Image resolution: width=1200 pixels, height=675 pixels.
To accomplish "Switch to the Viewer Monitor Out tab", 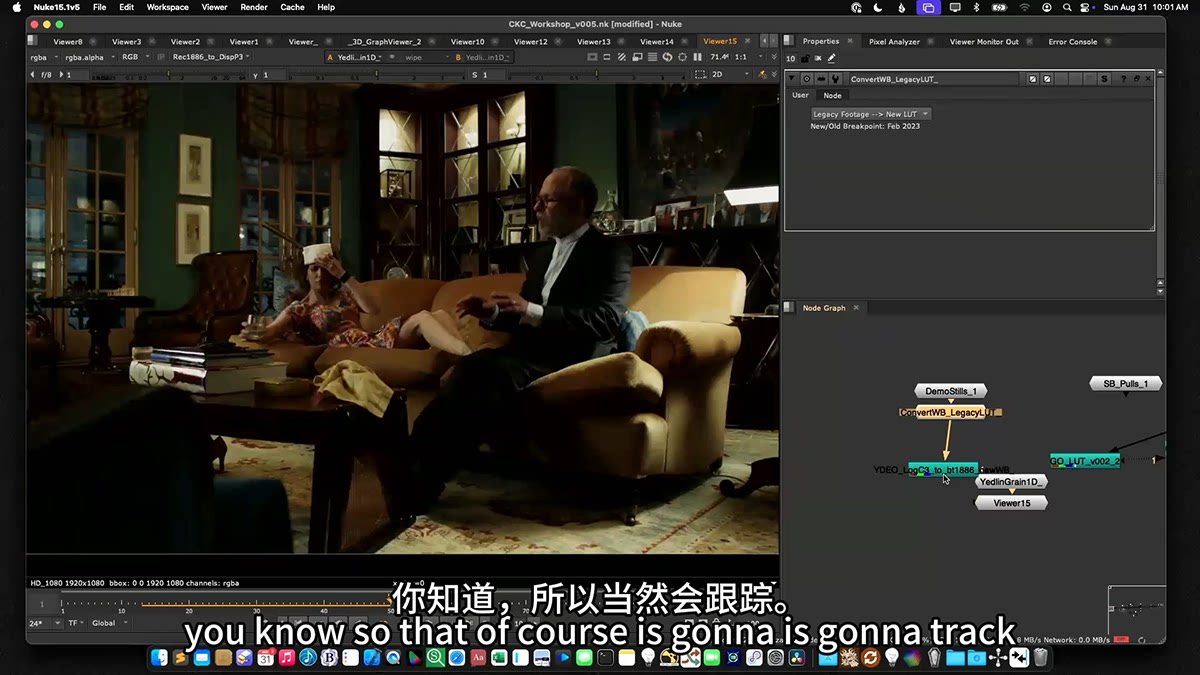I will coord(984,41).
